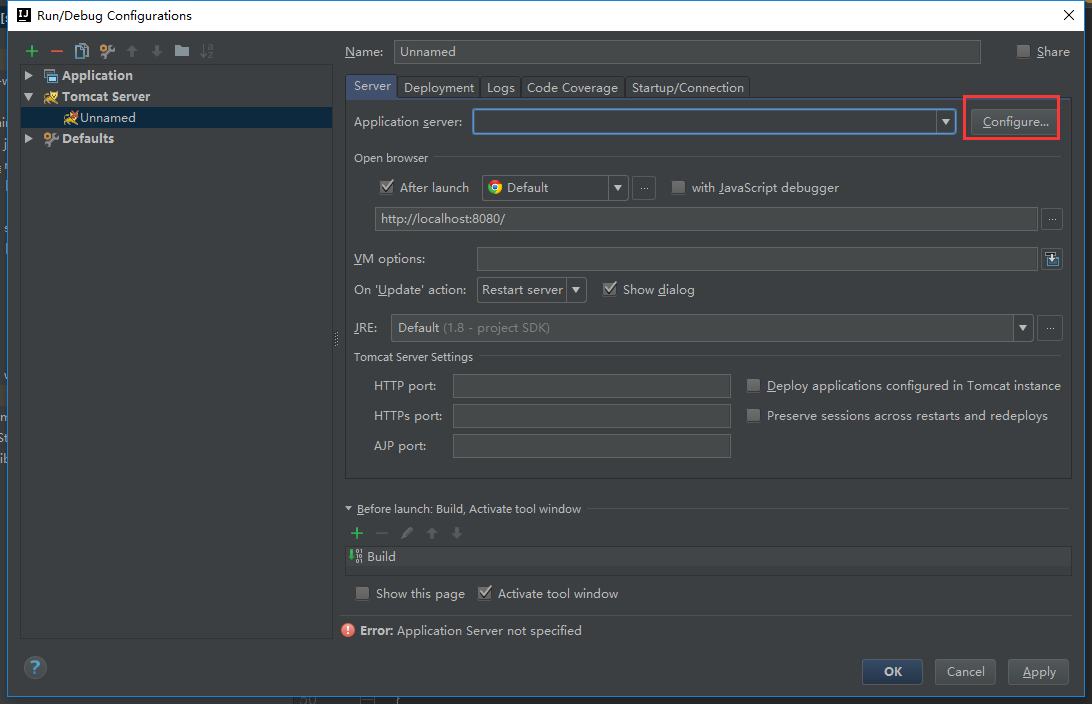Uncheck Activate tool window checkbox
Screen dimensions: 1092x704
tap(485, 593)
